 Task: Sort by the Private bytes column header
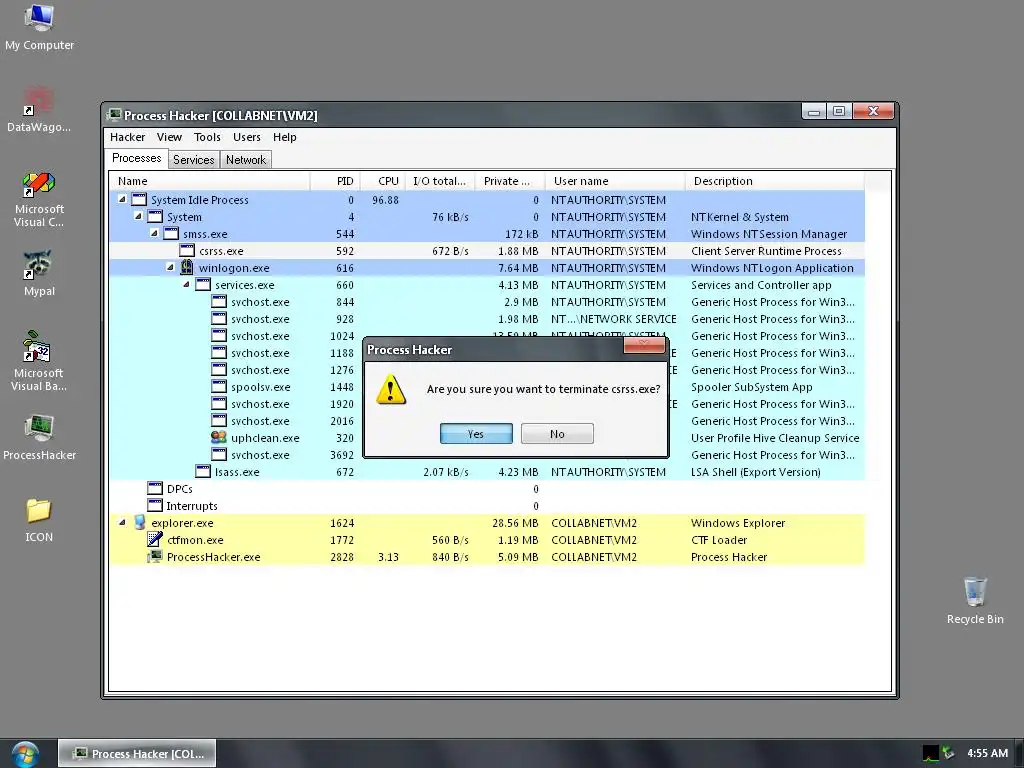click(510, 181)
